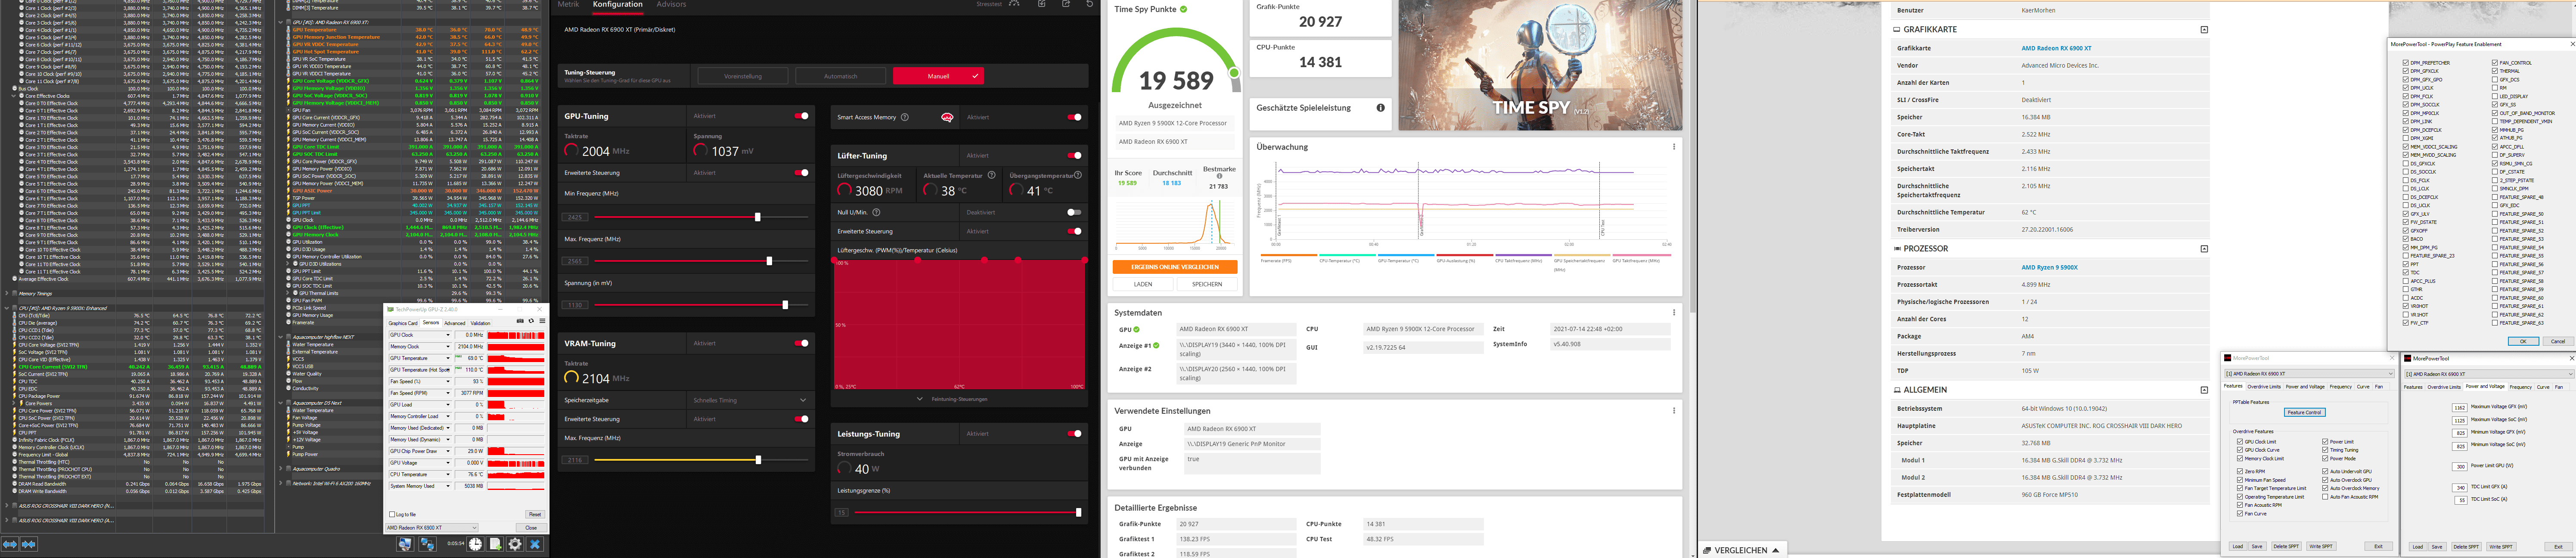Click ERGEBNIS ONLINE VERGLEICHEN button
Screen dimensions: 2576x558
(1175, 267)
